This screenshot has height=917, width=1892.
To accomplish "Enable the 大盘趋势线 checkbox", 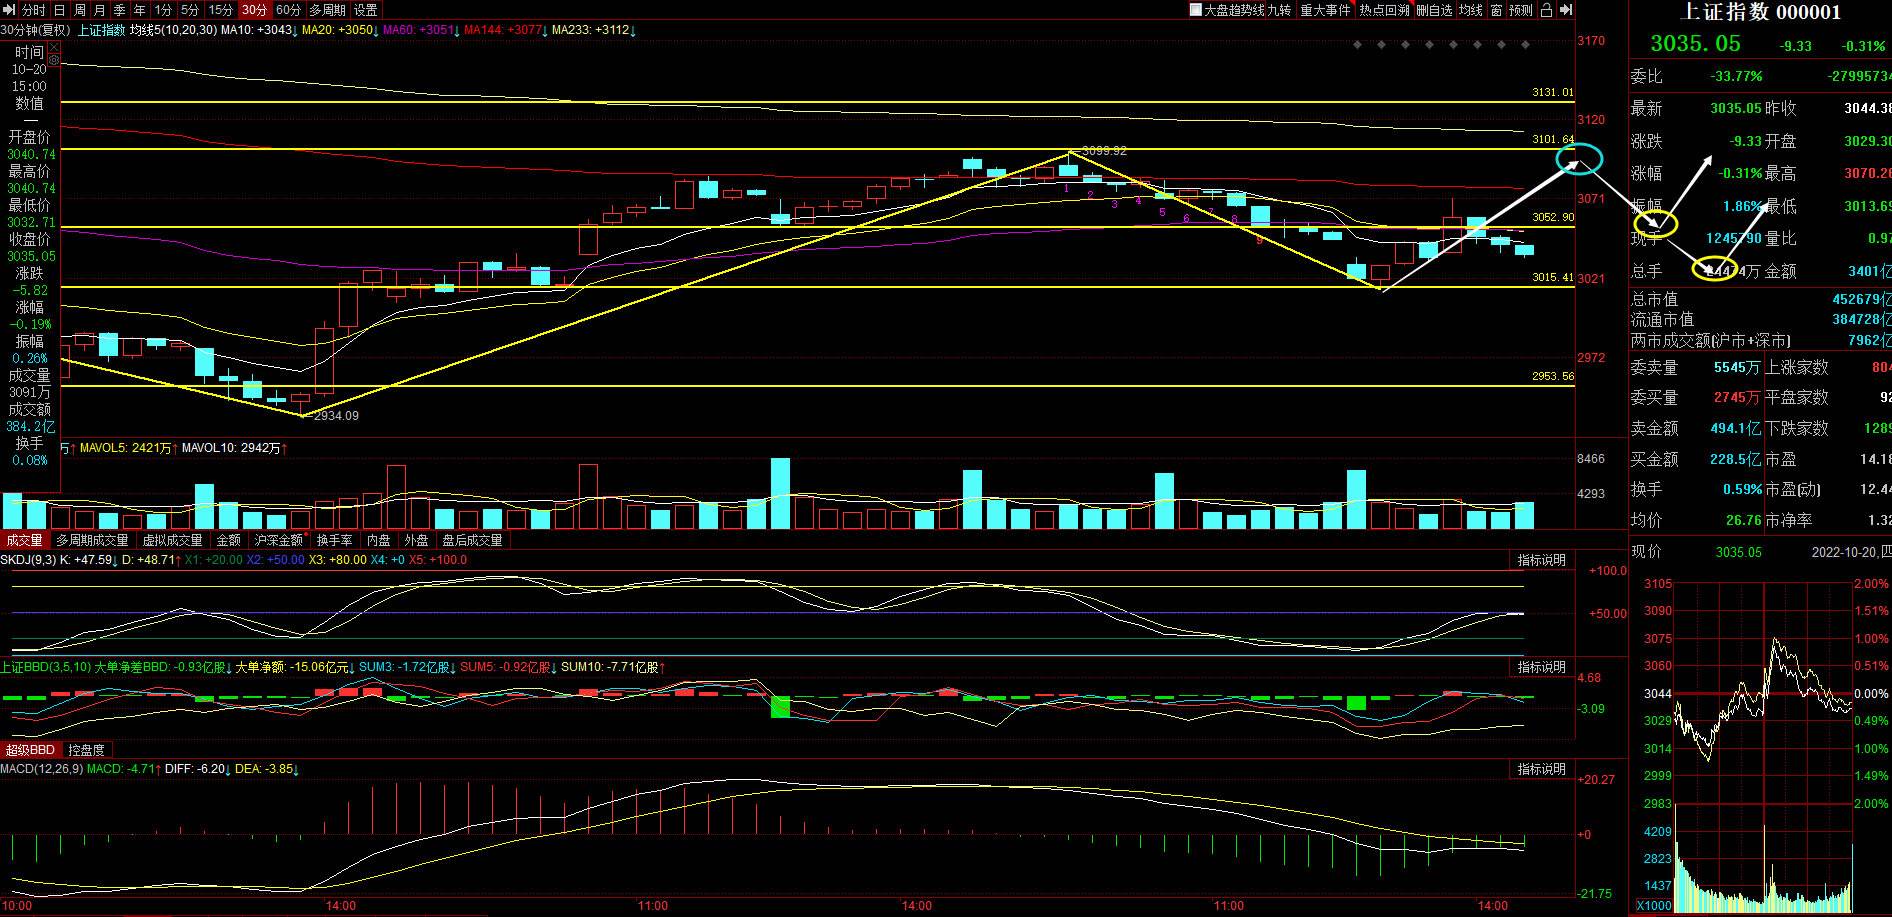I will point(1196,10).
